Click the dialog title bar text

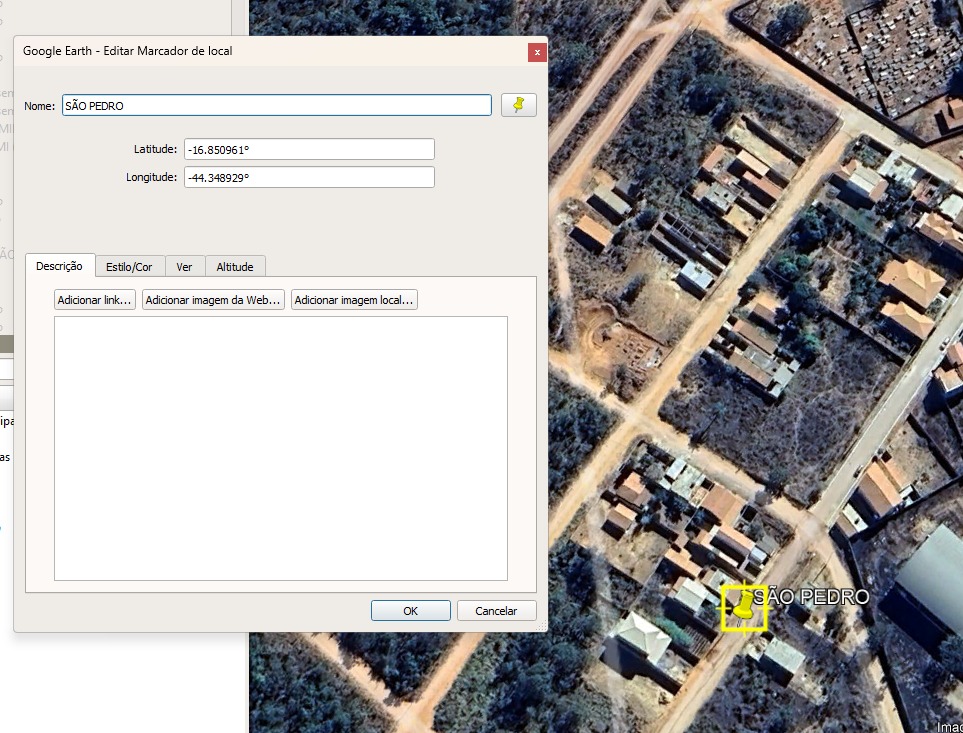128,51
